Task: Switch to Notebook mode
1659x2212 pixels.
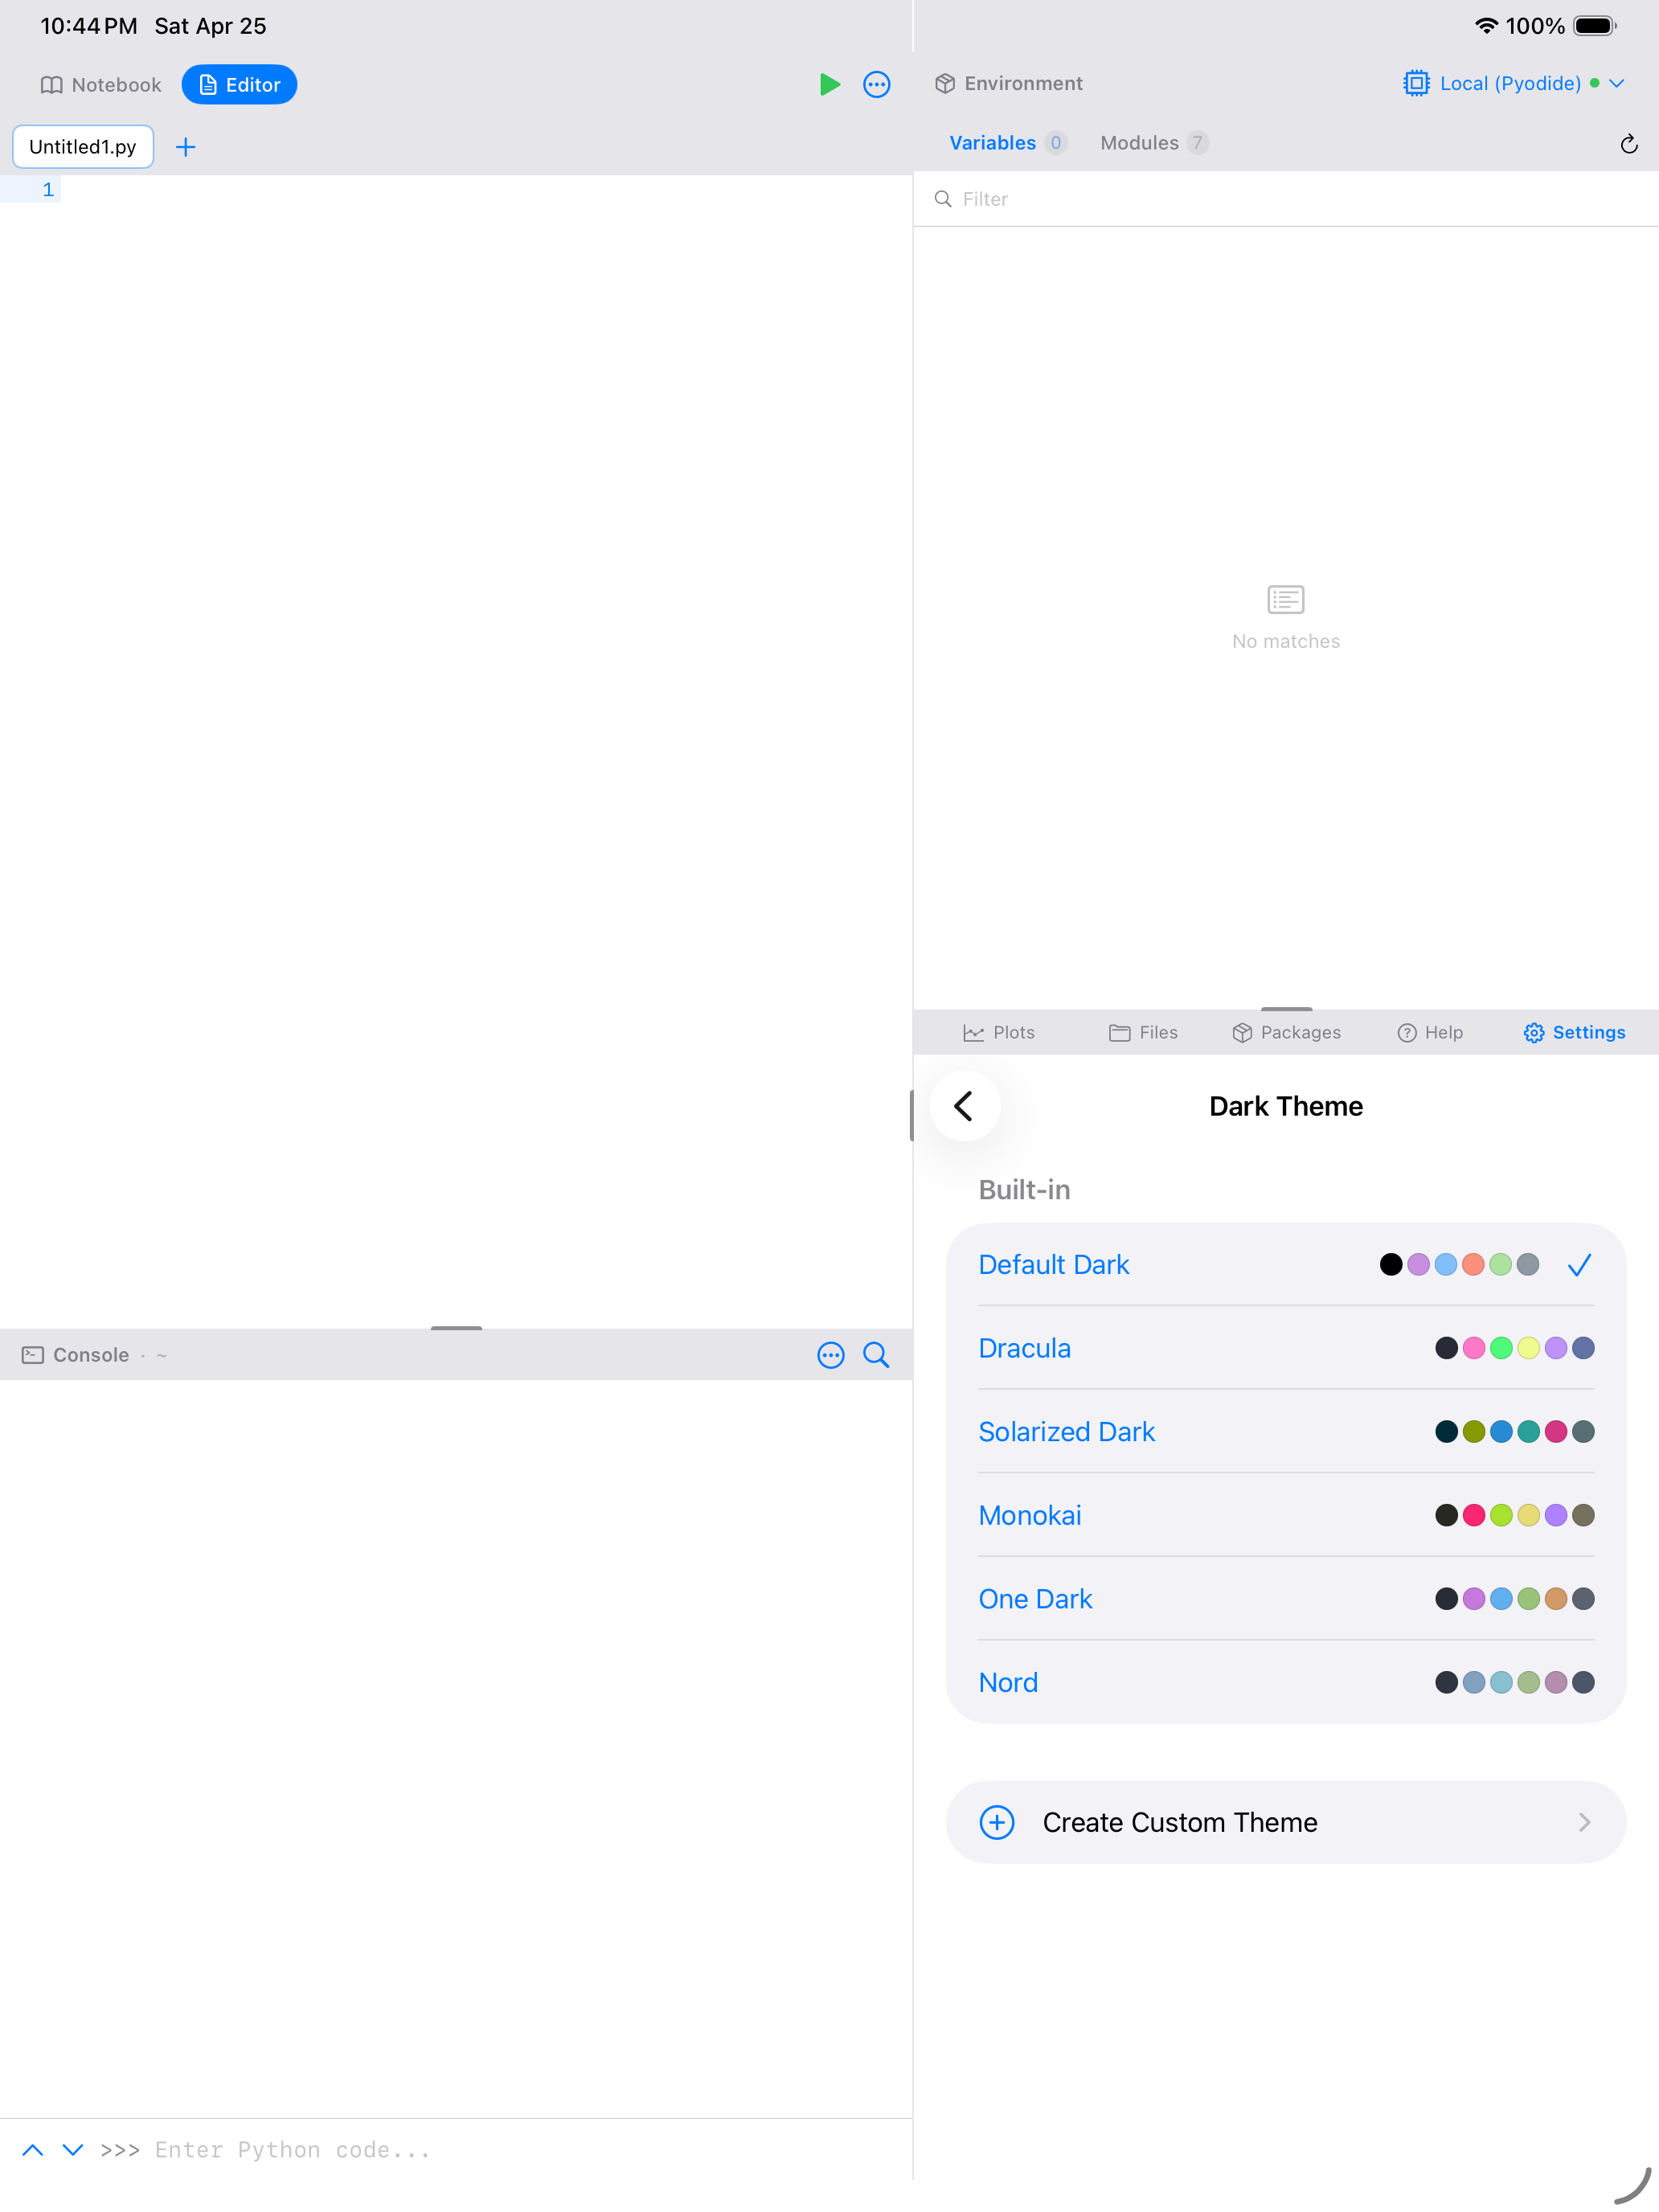Action: [x=101, y=85]
